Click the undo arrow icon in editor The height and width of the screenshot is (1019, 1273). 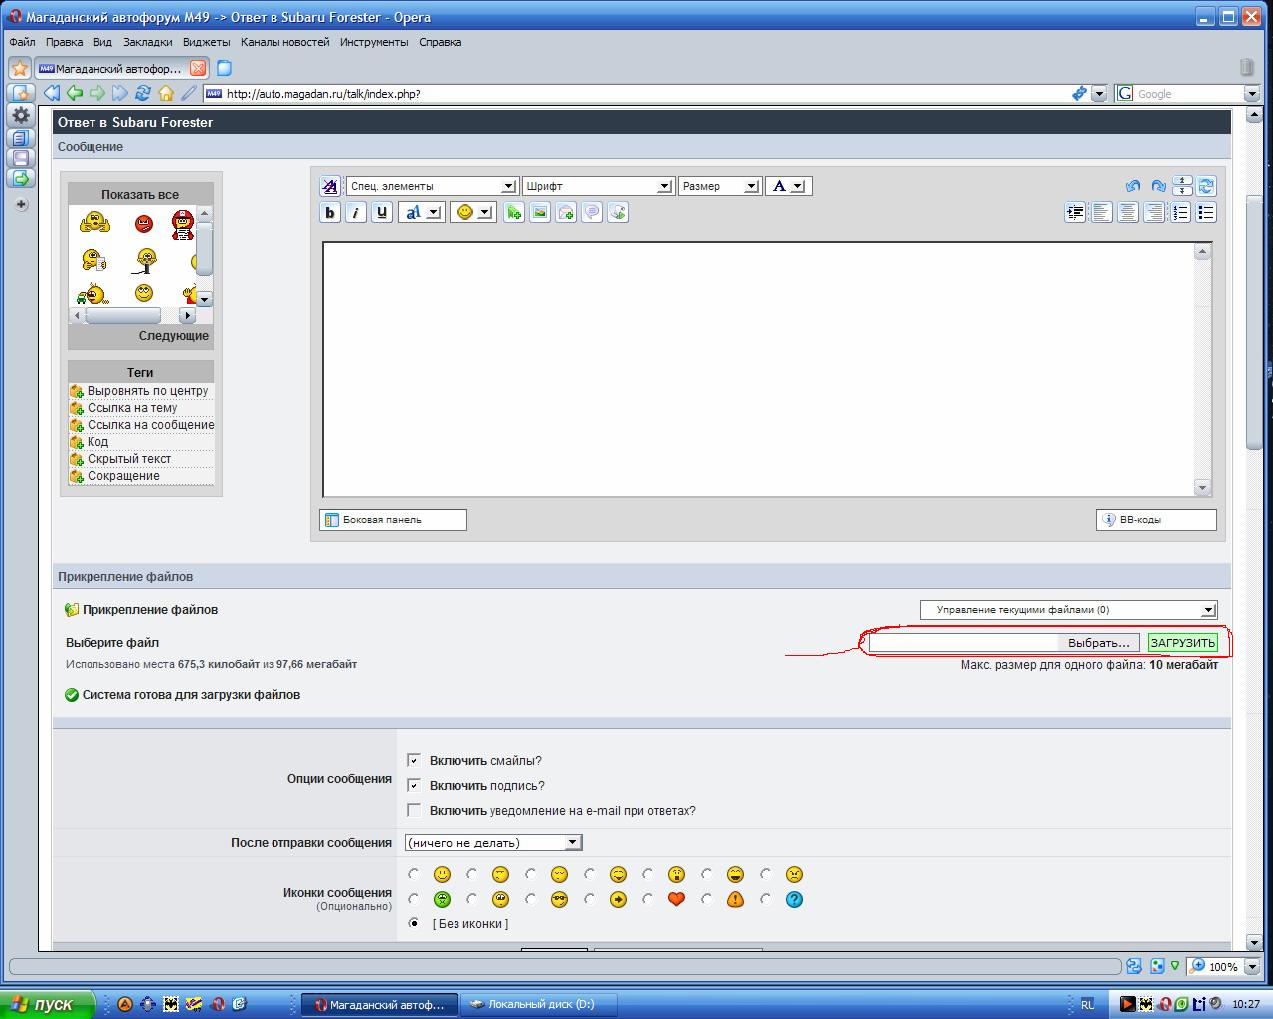point(1132,186)
